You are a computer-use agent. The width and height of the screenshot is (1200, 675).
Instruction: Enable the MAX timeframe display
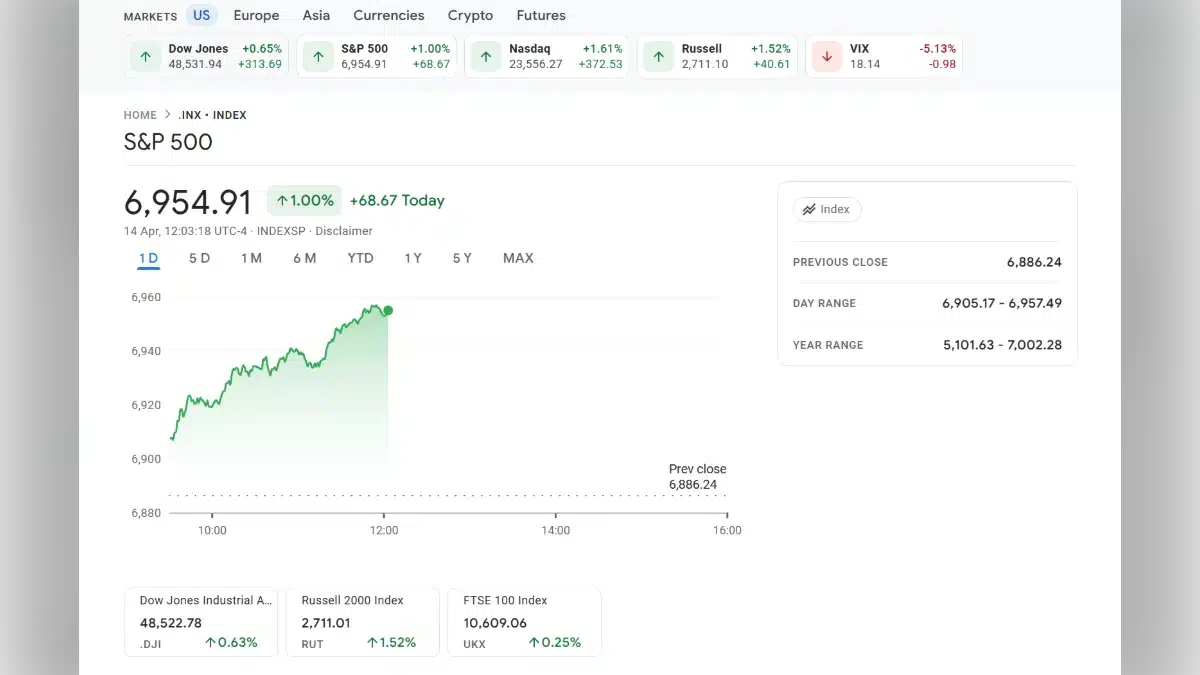pos(518,257)
